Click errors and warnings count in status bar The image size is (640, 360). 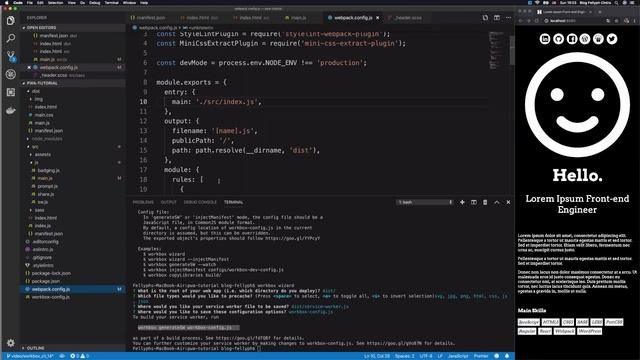(80, 356)
